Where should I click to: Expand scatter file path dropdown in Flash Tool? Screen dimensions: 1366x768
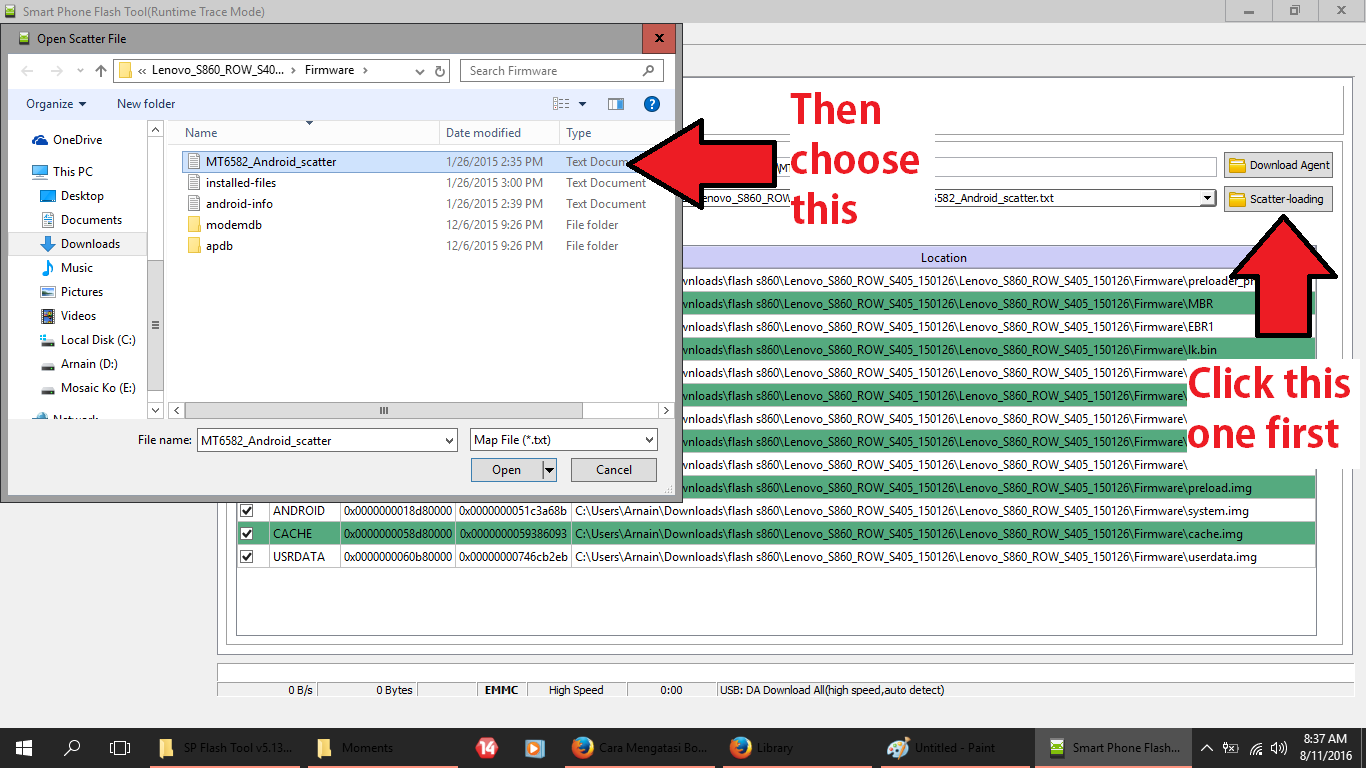[1208, 198]
